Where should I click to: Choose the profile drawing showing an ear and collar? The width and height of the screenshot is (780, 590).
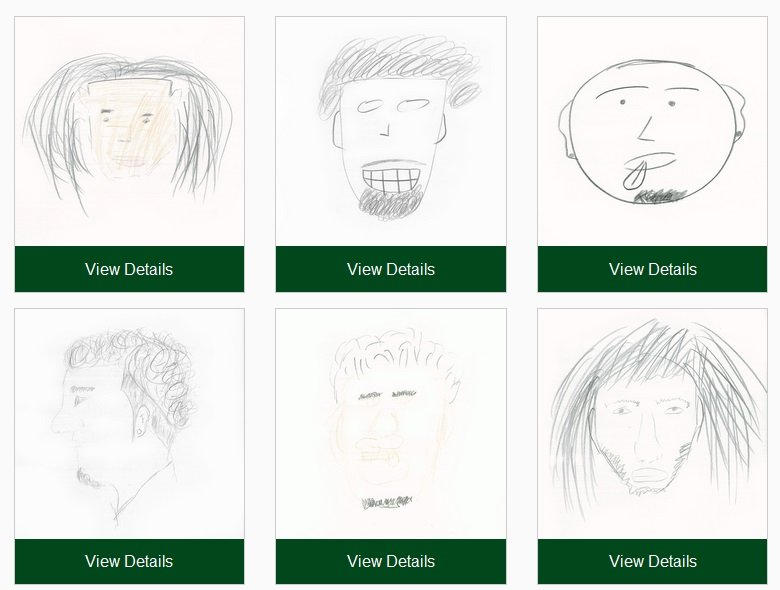coord(129,423)
